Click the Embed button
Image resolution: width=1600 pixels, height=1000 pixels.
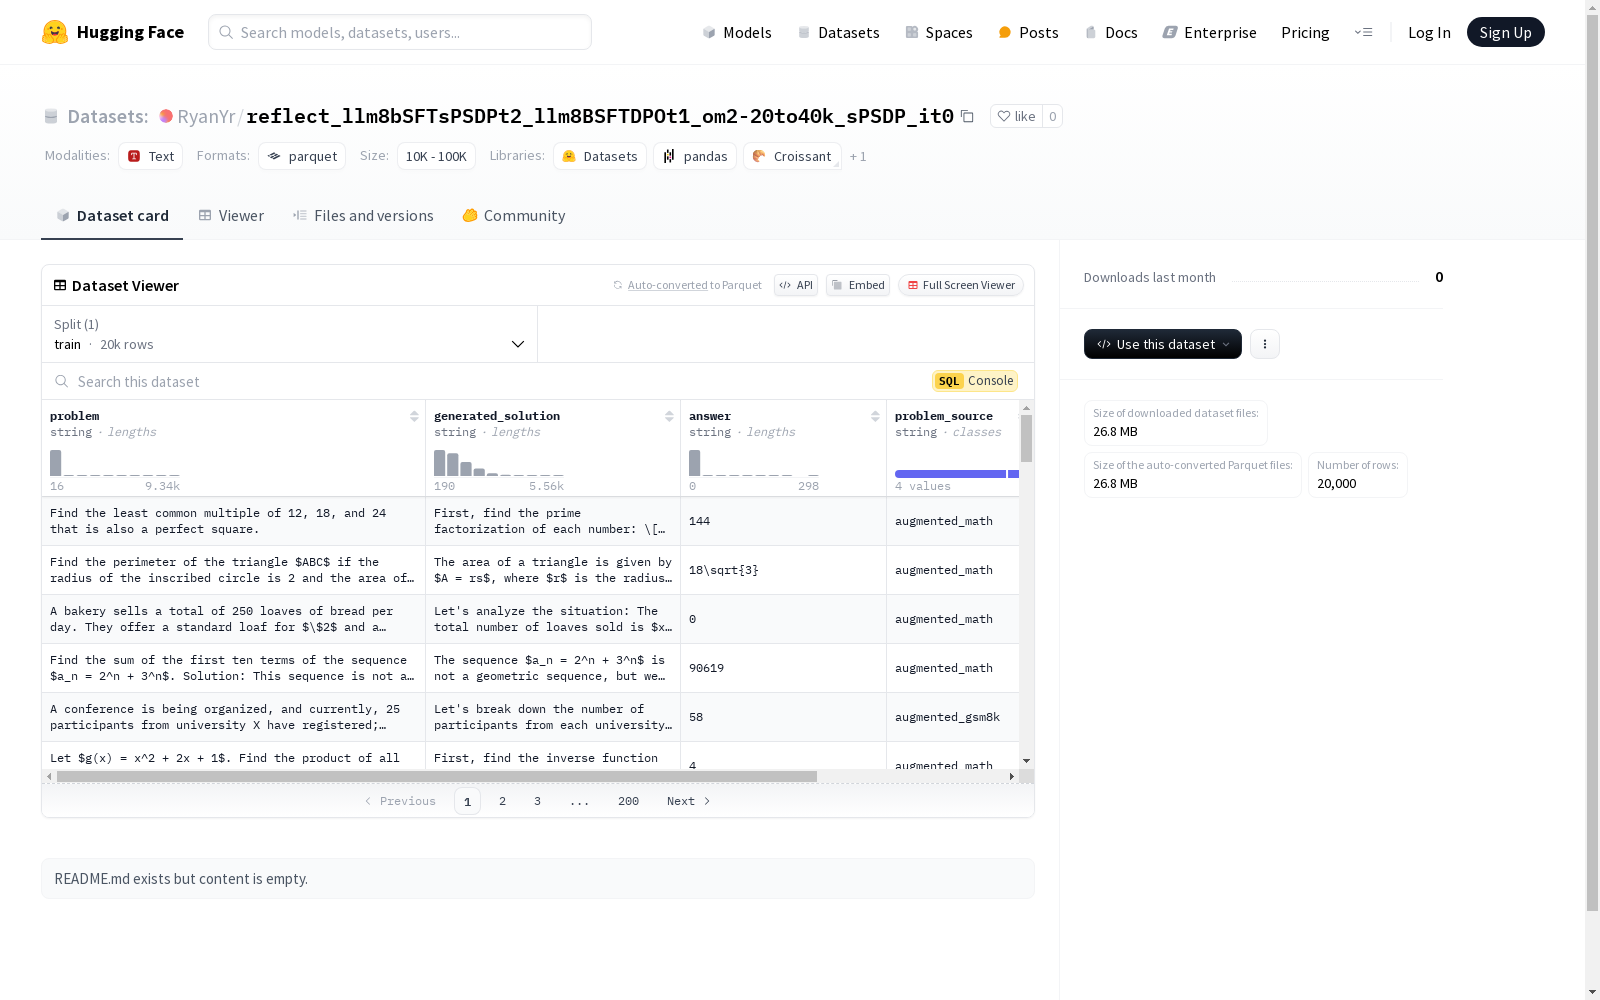click(x=858, y=285)
